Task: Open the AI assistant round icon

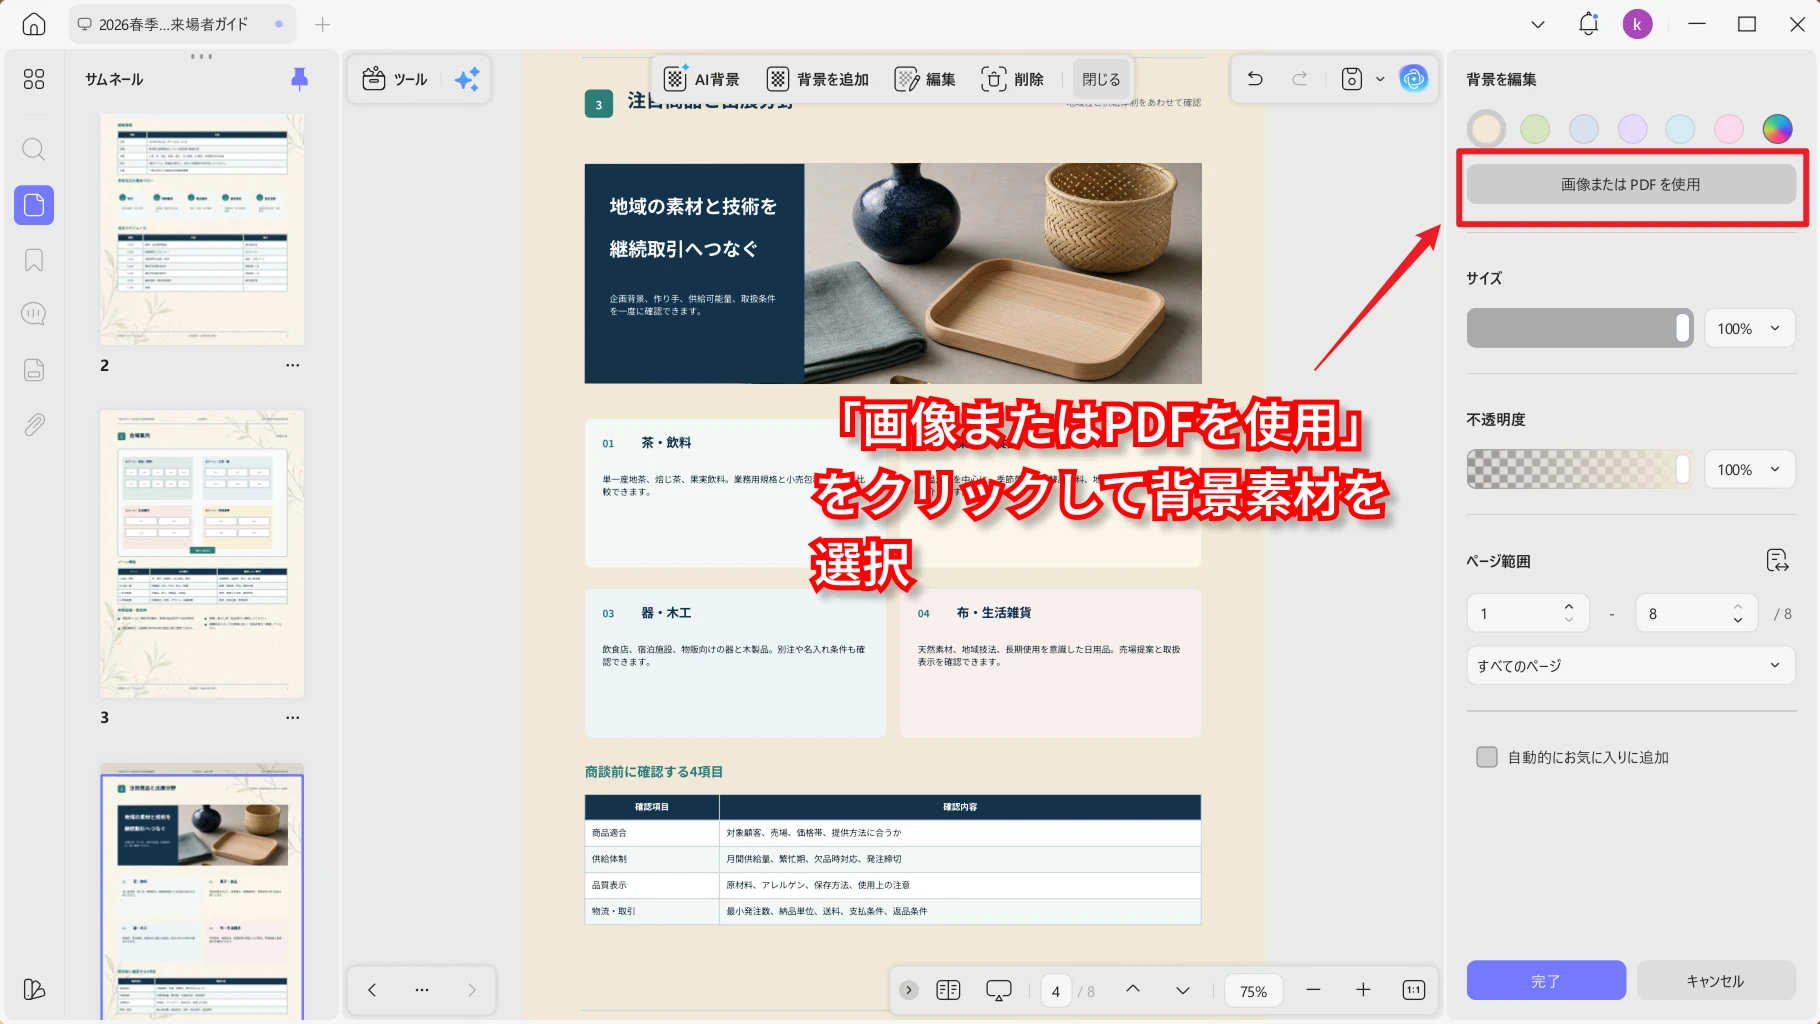Action: [x=1414, y=78]
